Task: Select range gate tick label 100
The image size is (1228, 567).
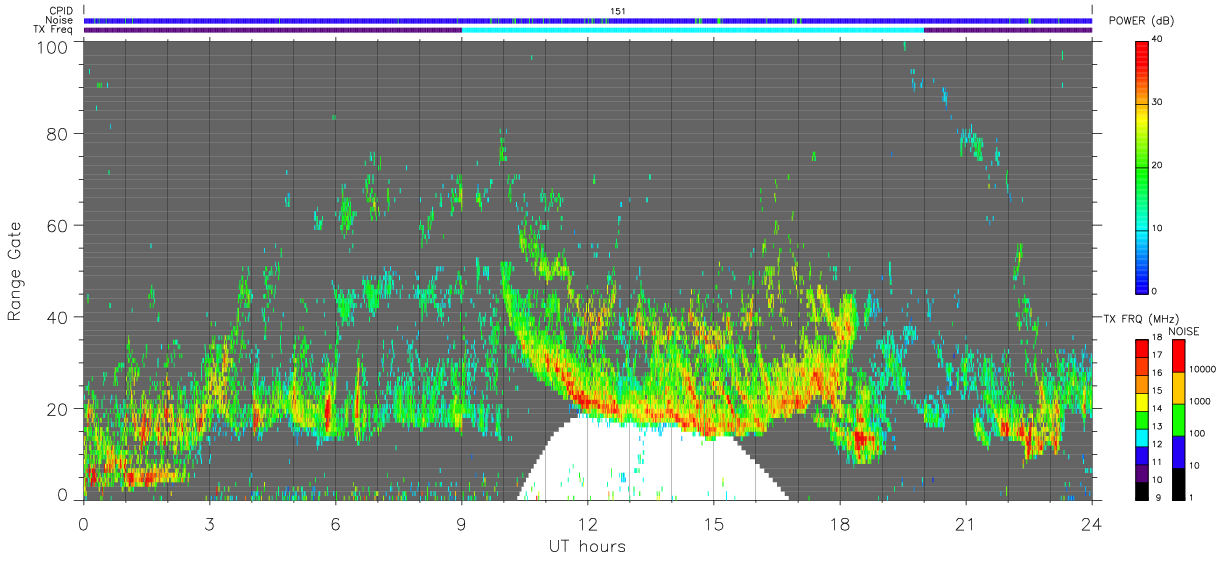Action: coord(52,47)
